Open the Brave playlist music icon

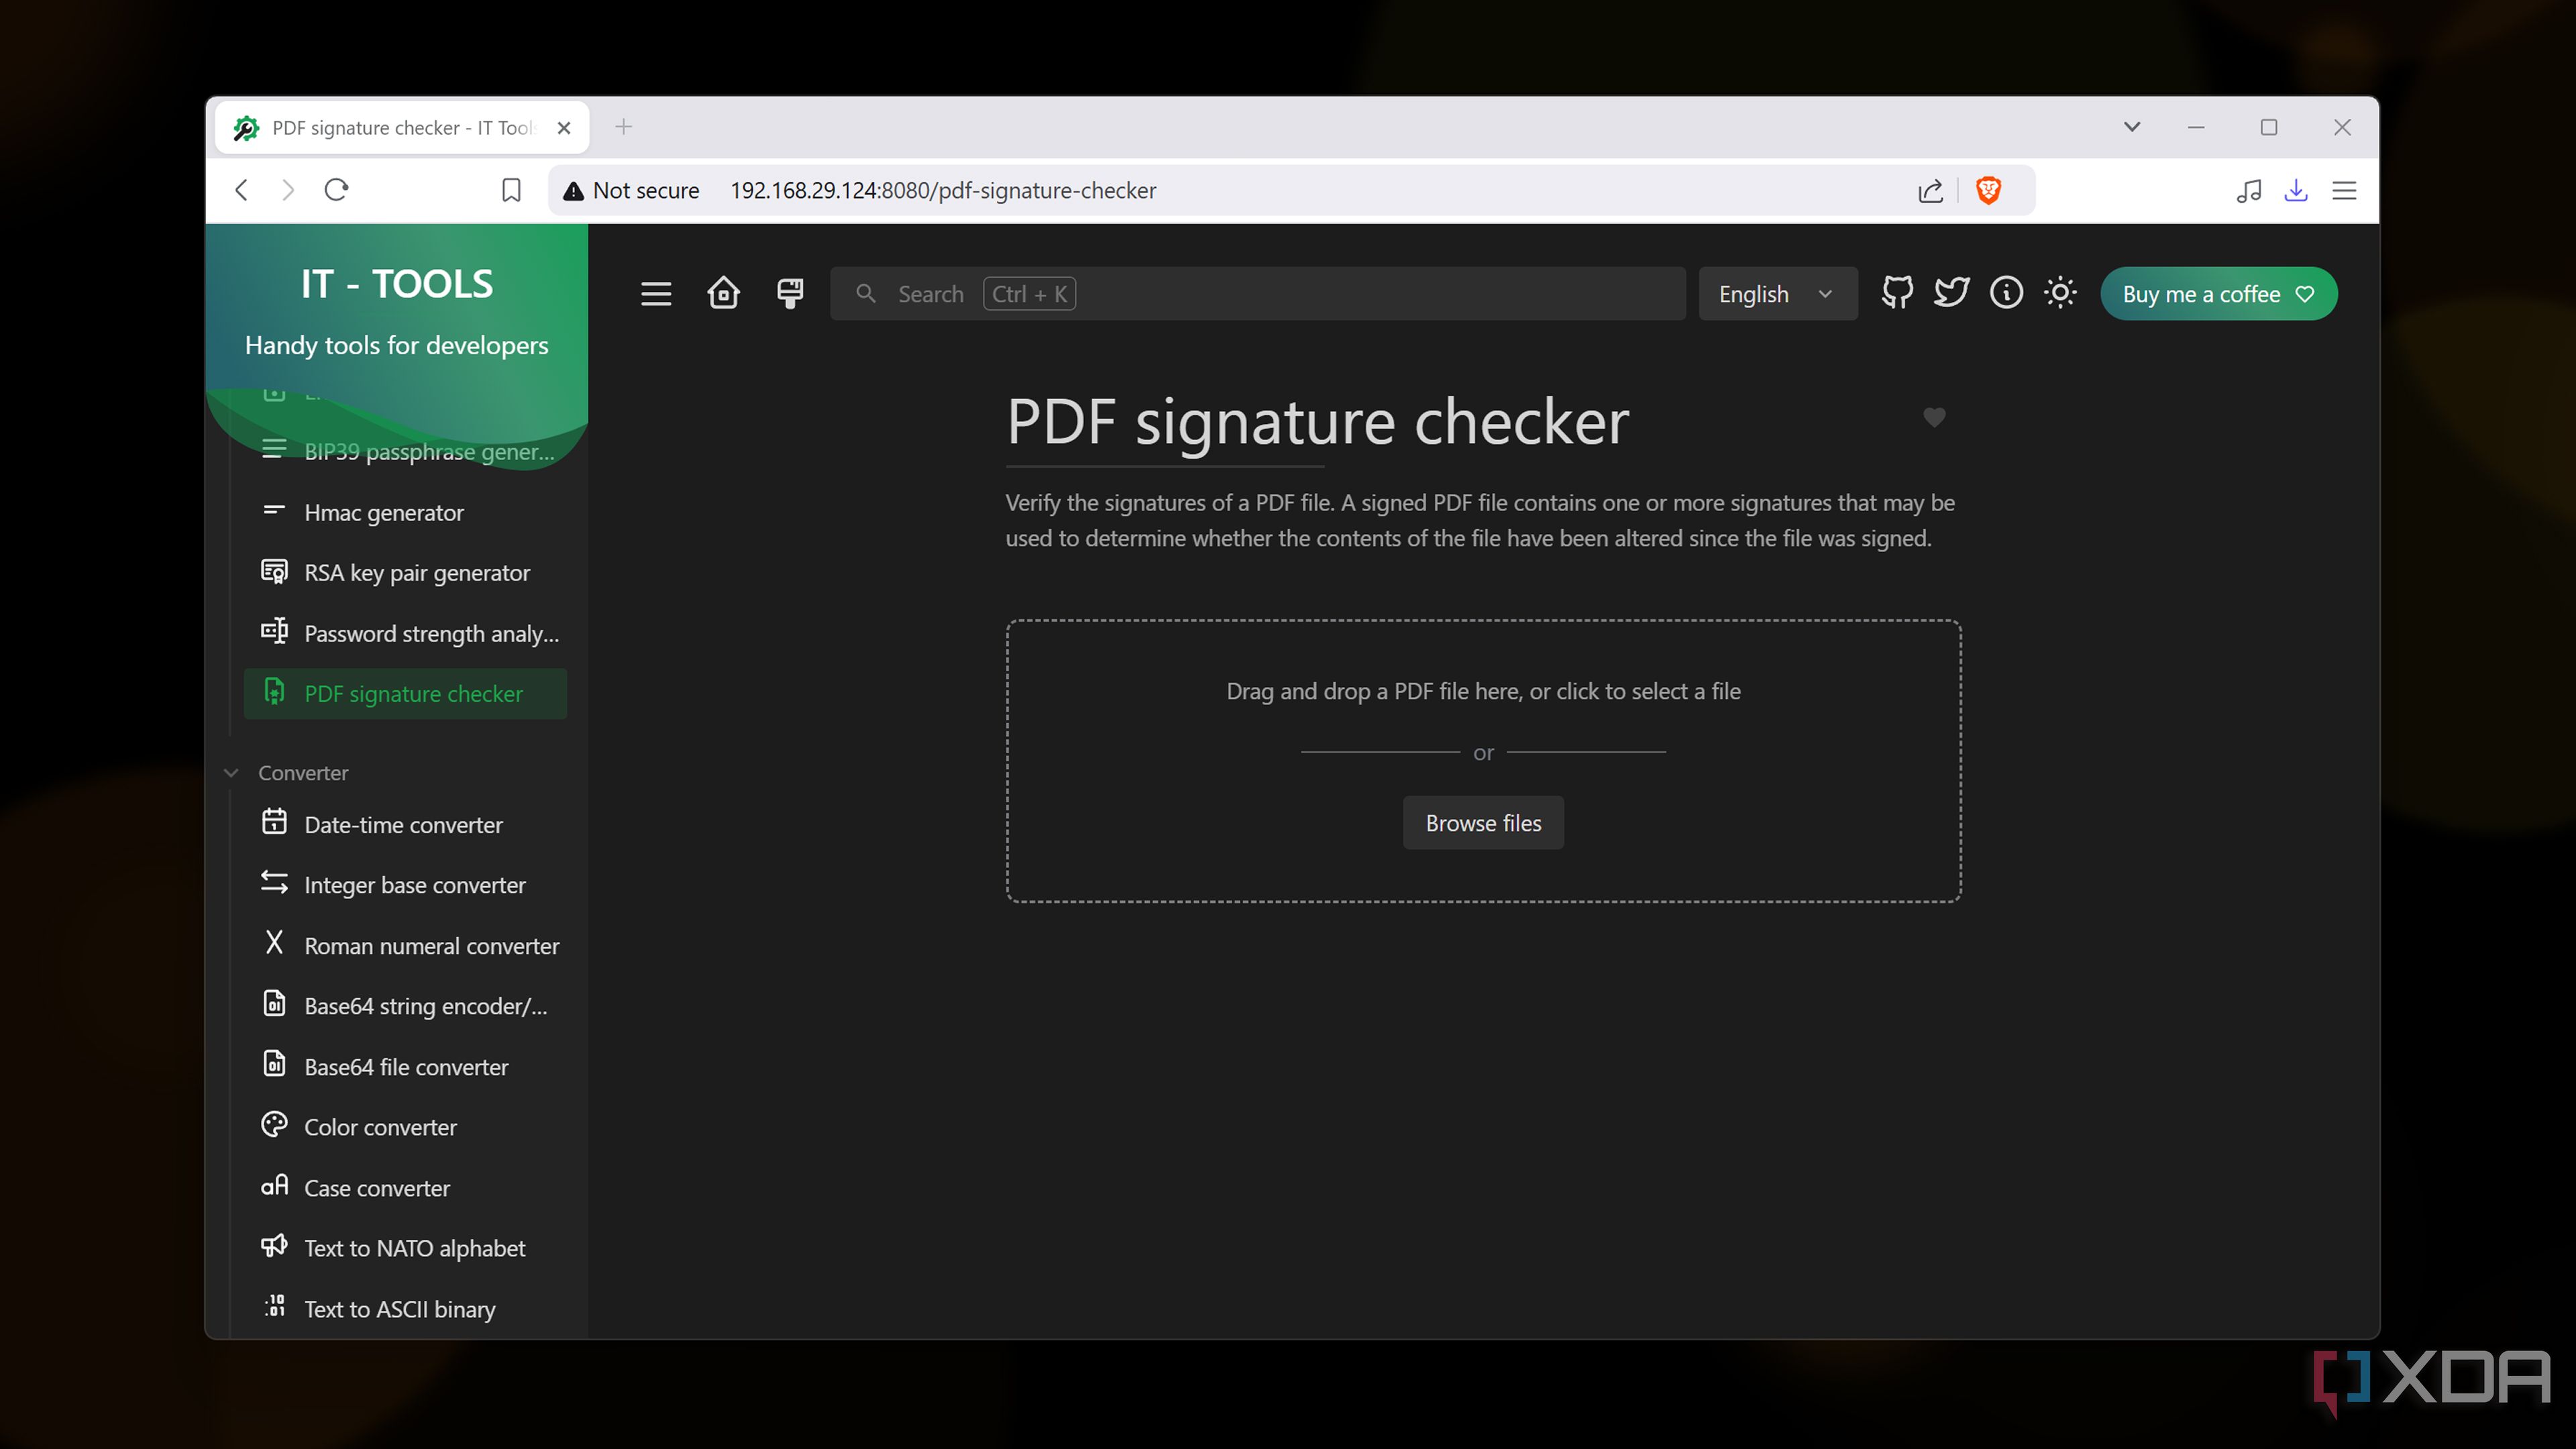pos(2249,190)
